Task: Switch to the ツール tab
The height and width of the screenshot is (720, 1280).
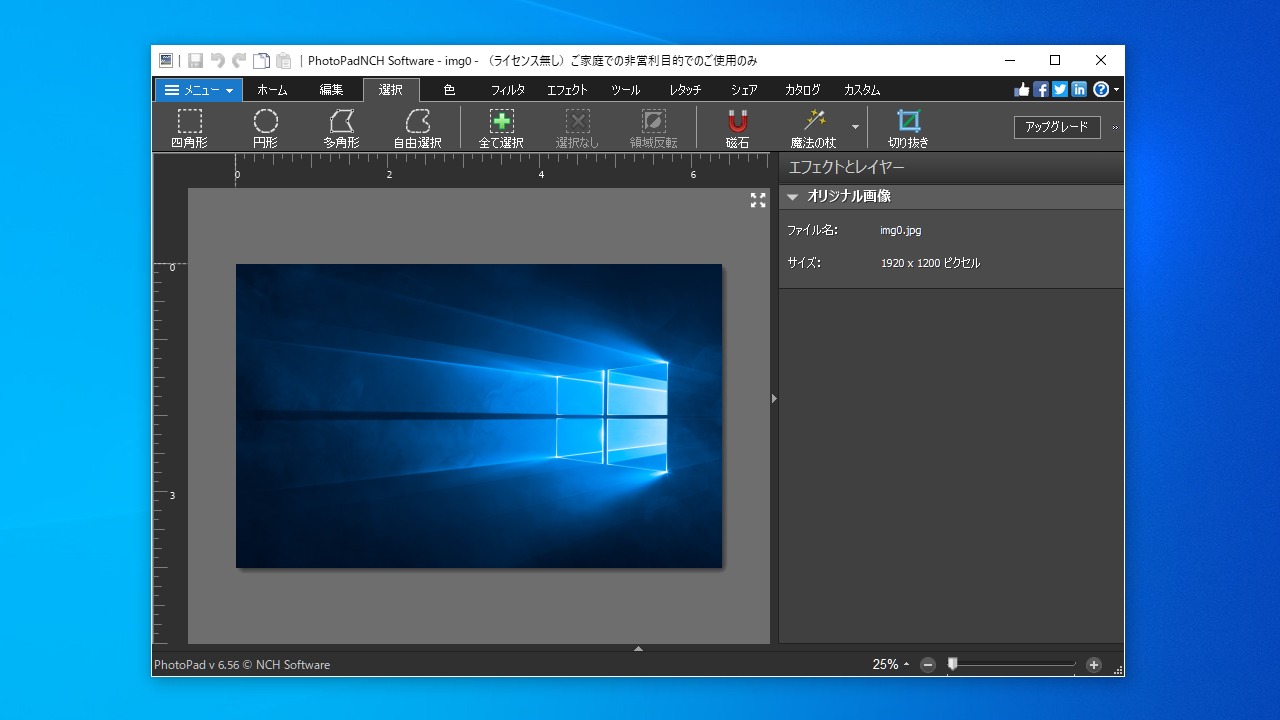Action: tap(625, 90)
